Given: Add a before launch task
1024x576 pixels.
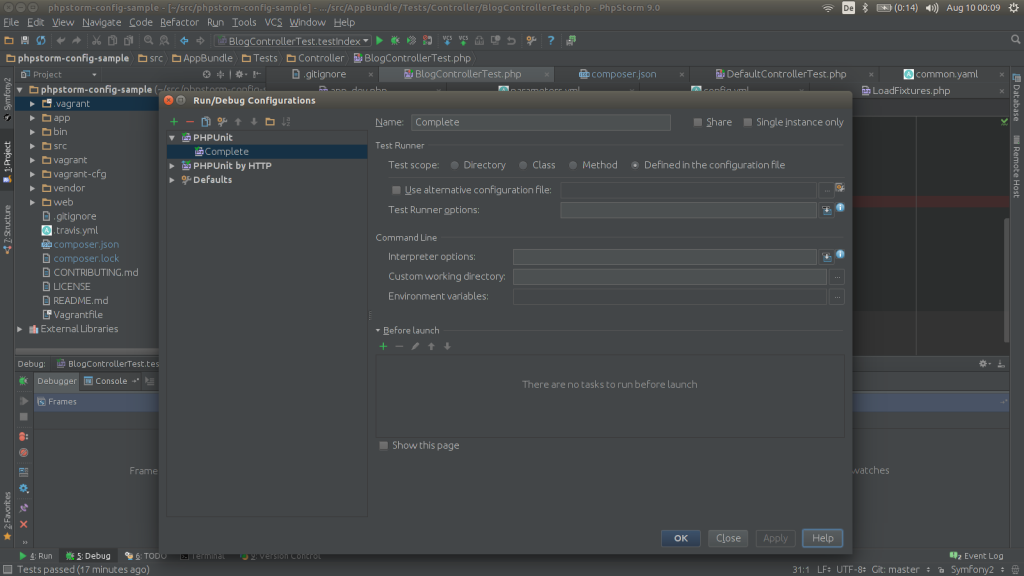Looking at the screenshot, I should coord(383,346).
